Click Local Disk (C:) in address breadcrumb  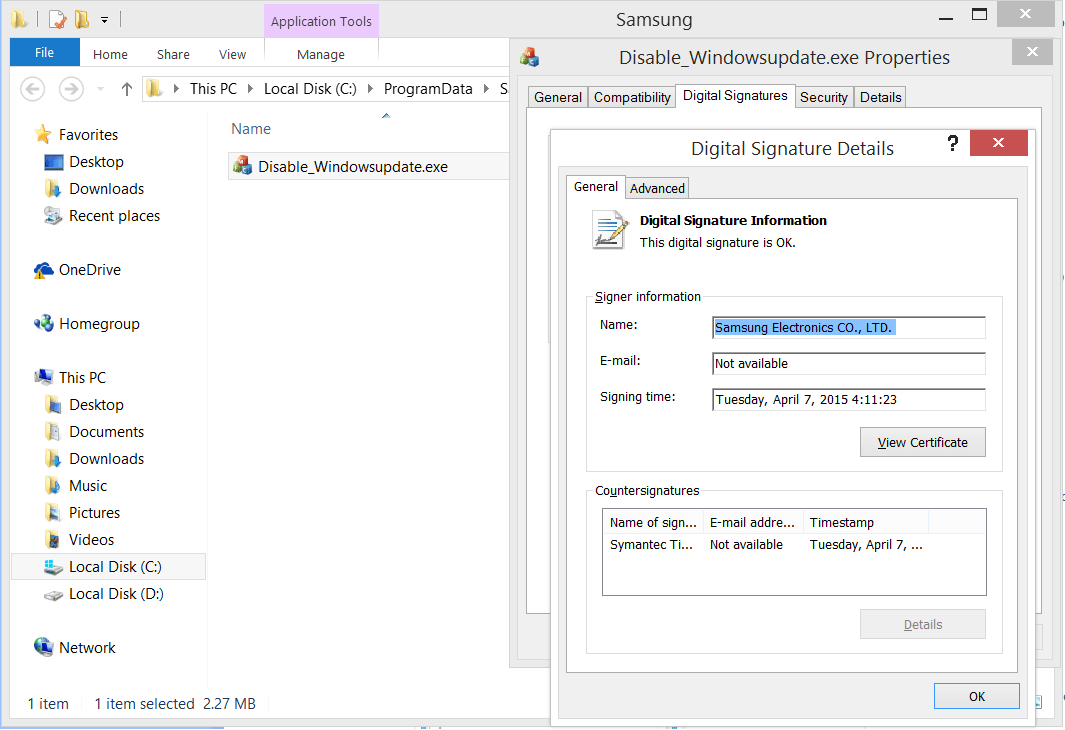click(310, 89)
